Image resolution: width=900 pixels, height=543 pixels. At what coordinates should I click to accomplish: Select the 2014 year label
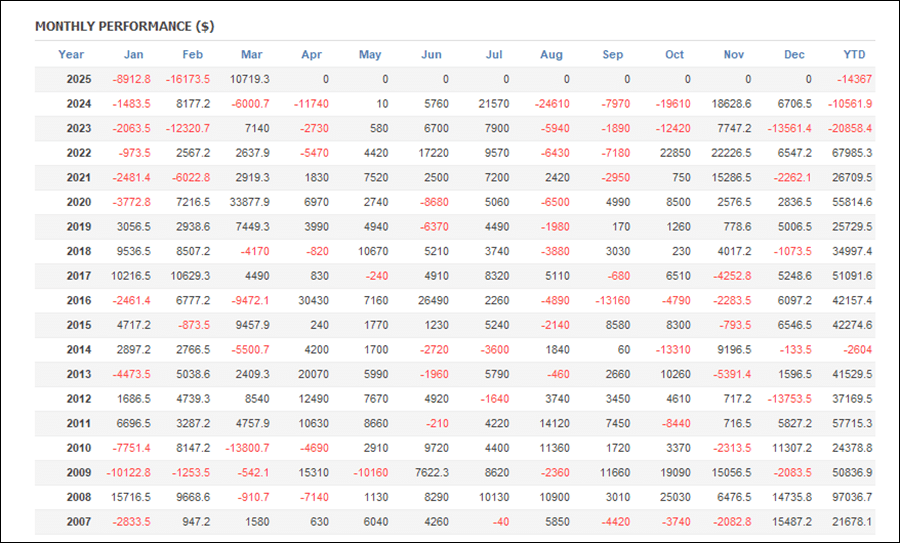point(79,350)
